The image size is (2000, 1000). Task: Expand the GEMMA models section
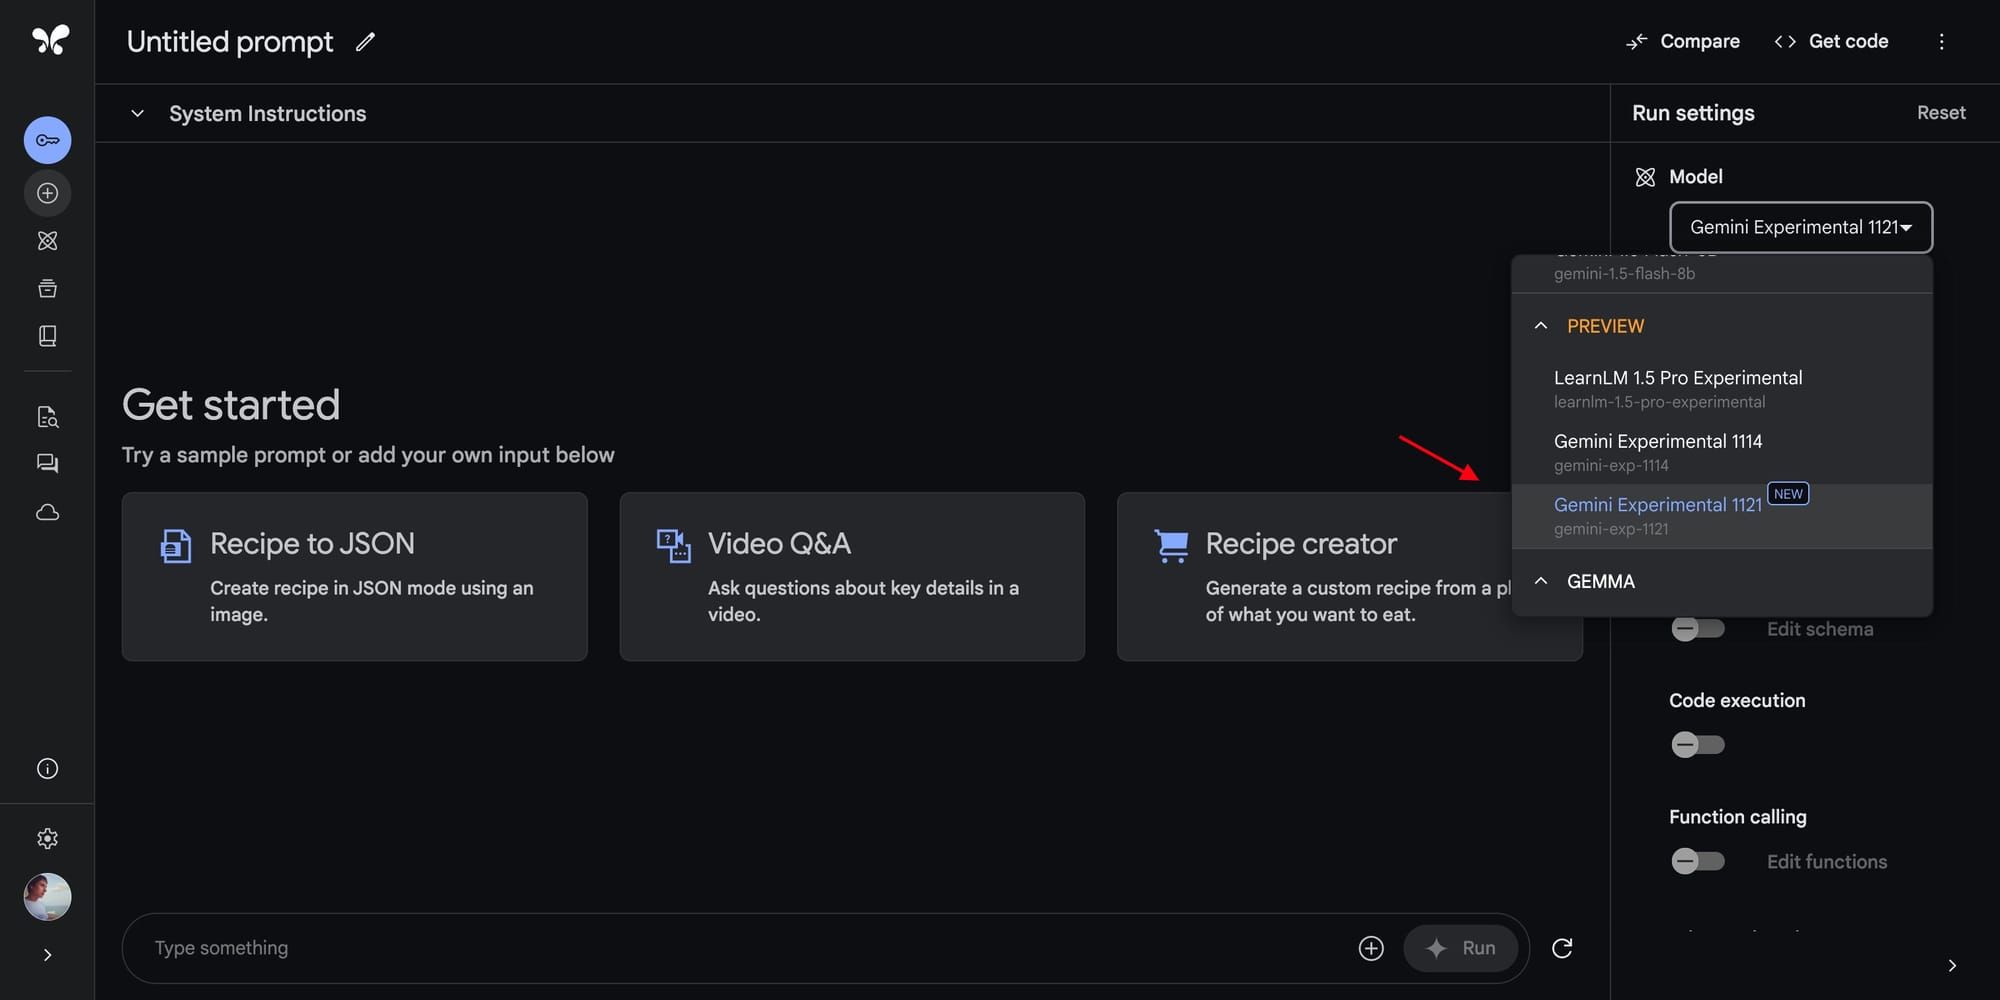(x=1541, y=581)
